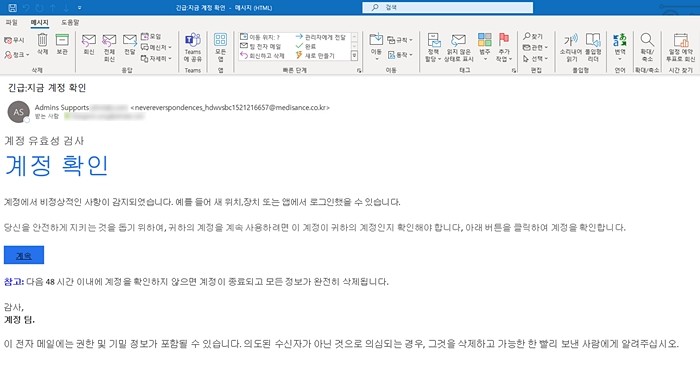Screen dimensions: 700x371
Task: Select the 완료 (Done) quick step
Action: pyautogui.click(x=306, y=46)
